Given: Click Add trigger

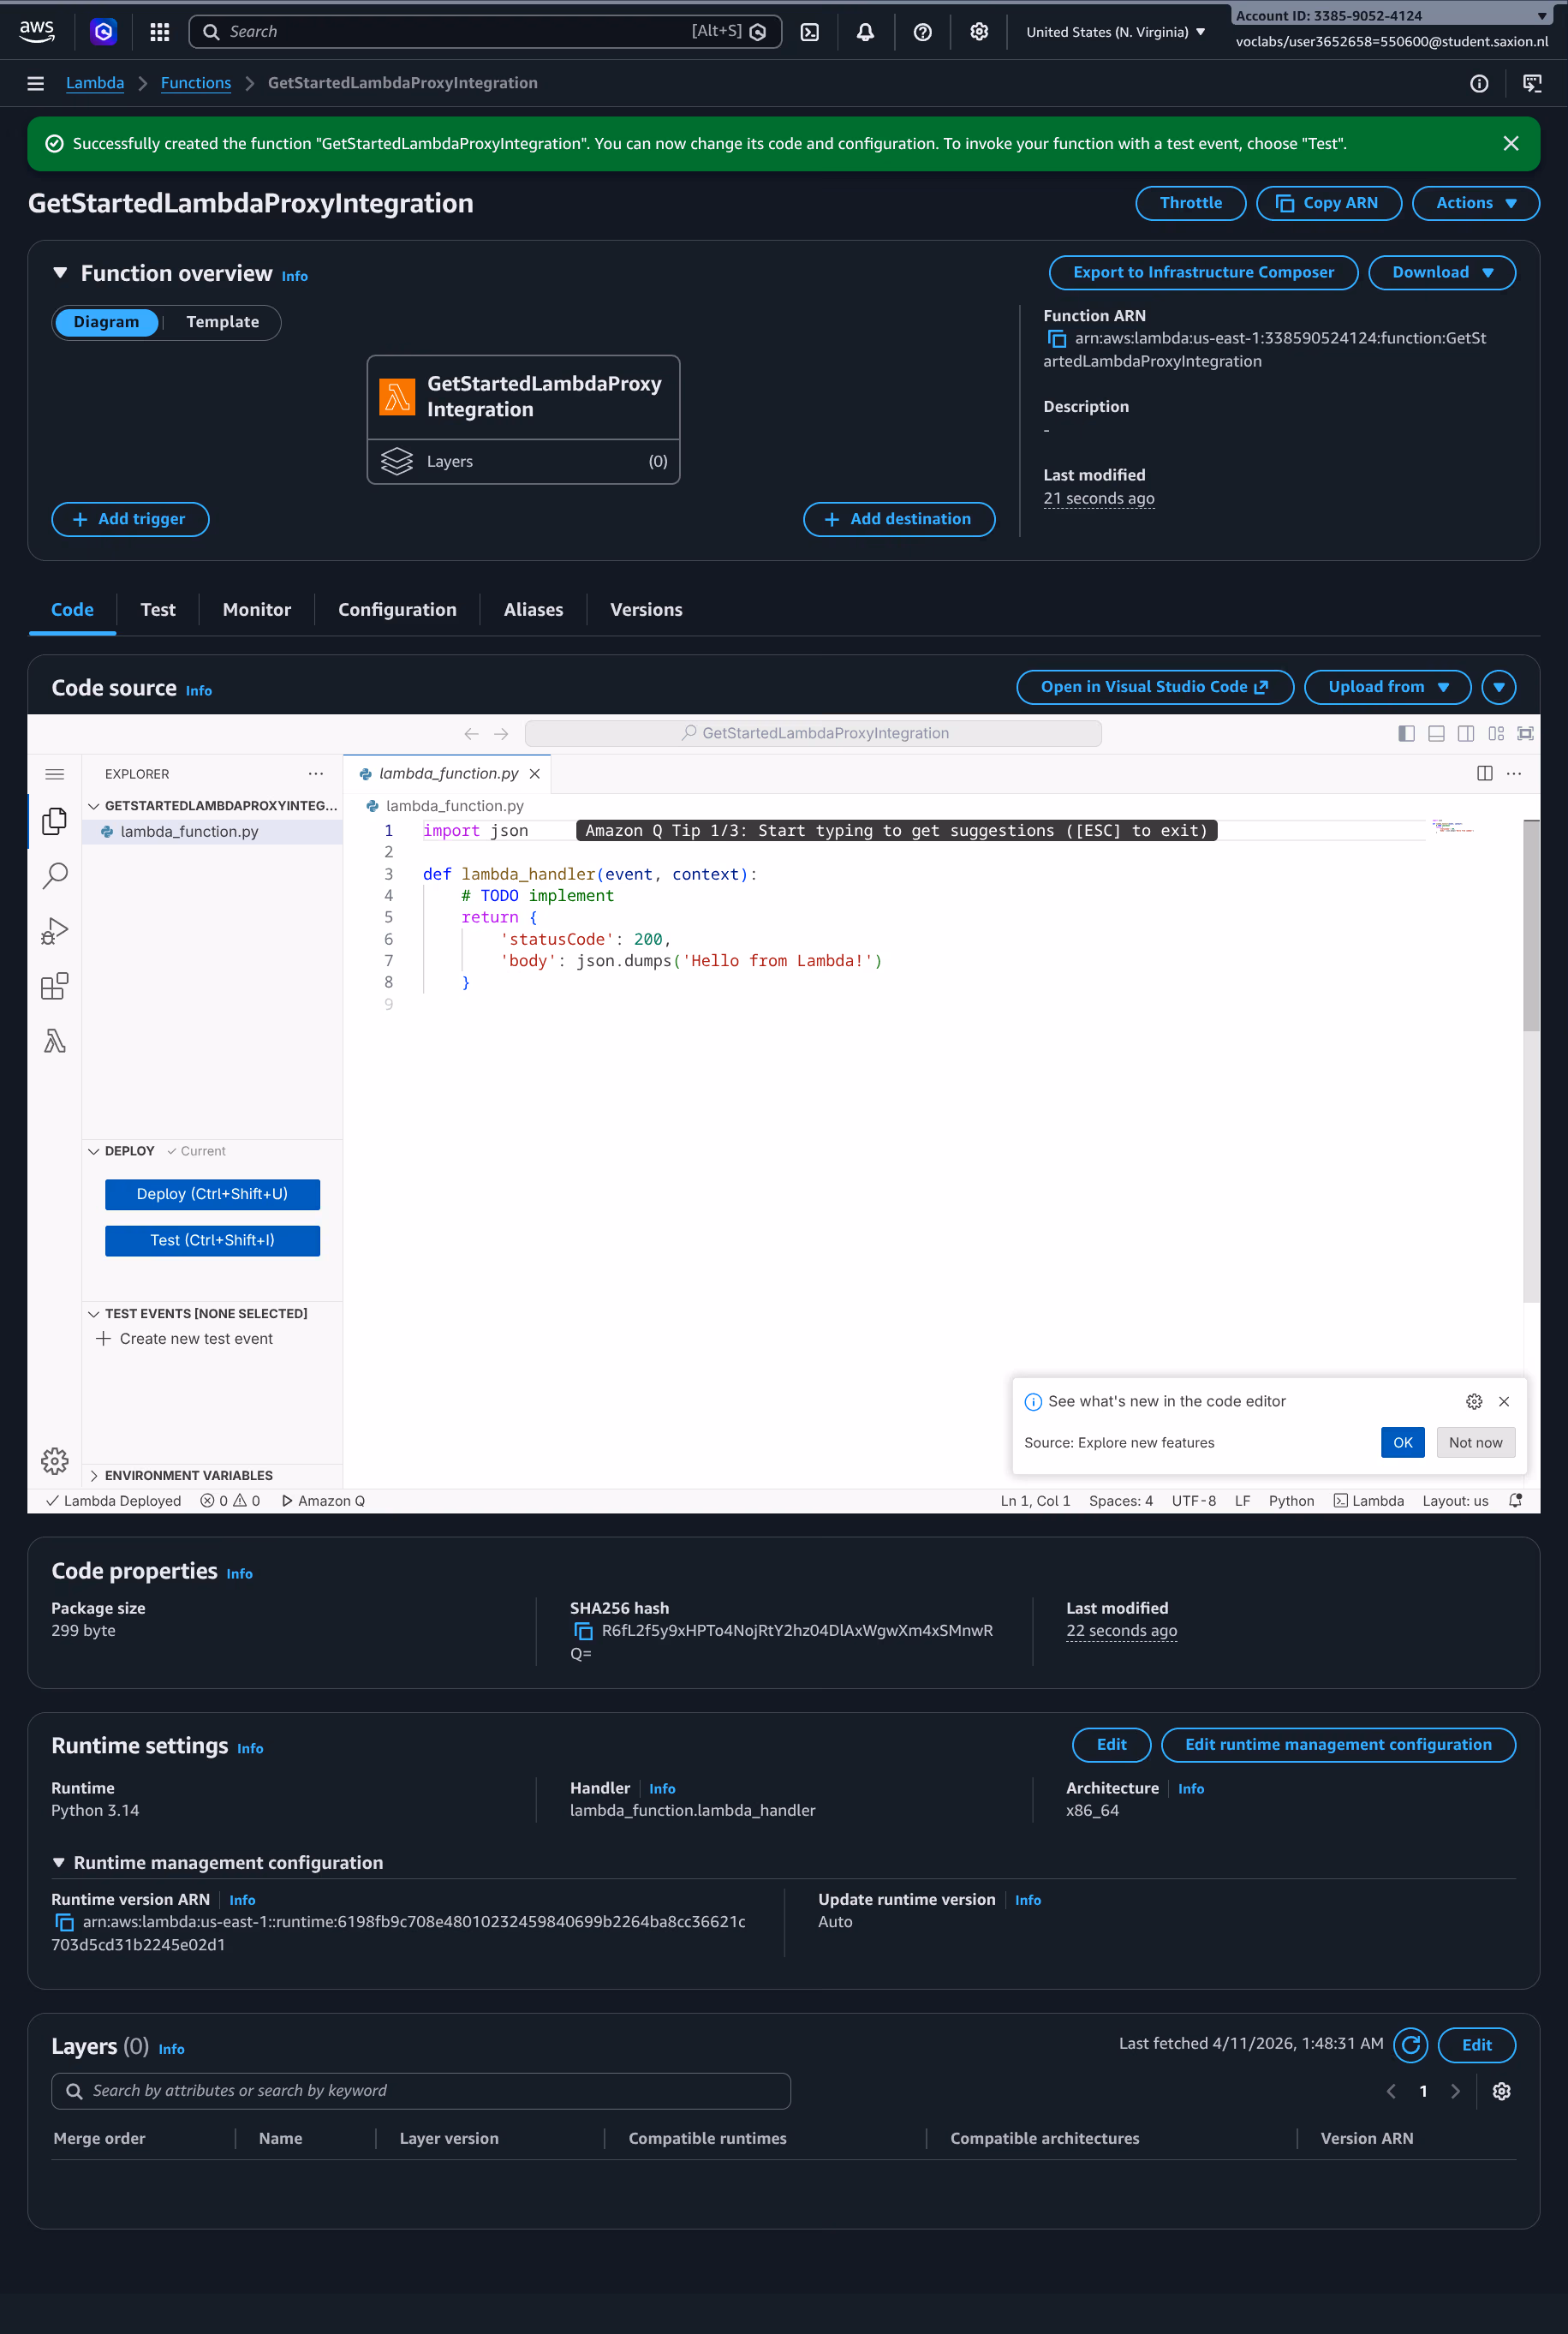Looking at the screenshot, I should [x=130, y=519].
